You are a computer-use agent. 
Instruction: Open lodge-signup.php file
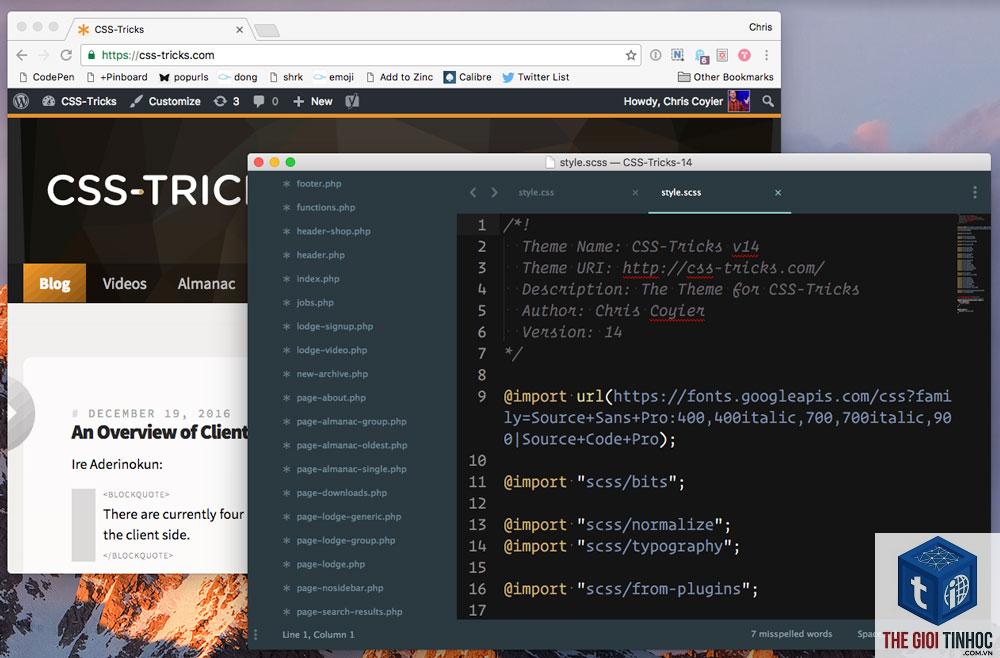pos(334,326)
